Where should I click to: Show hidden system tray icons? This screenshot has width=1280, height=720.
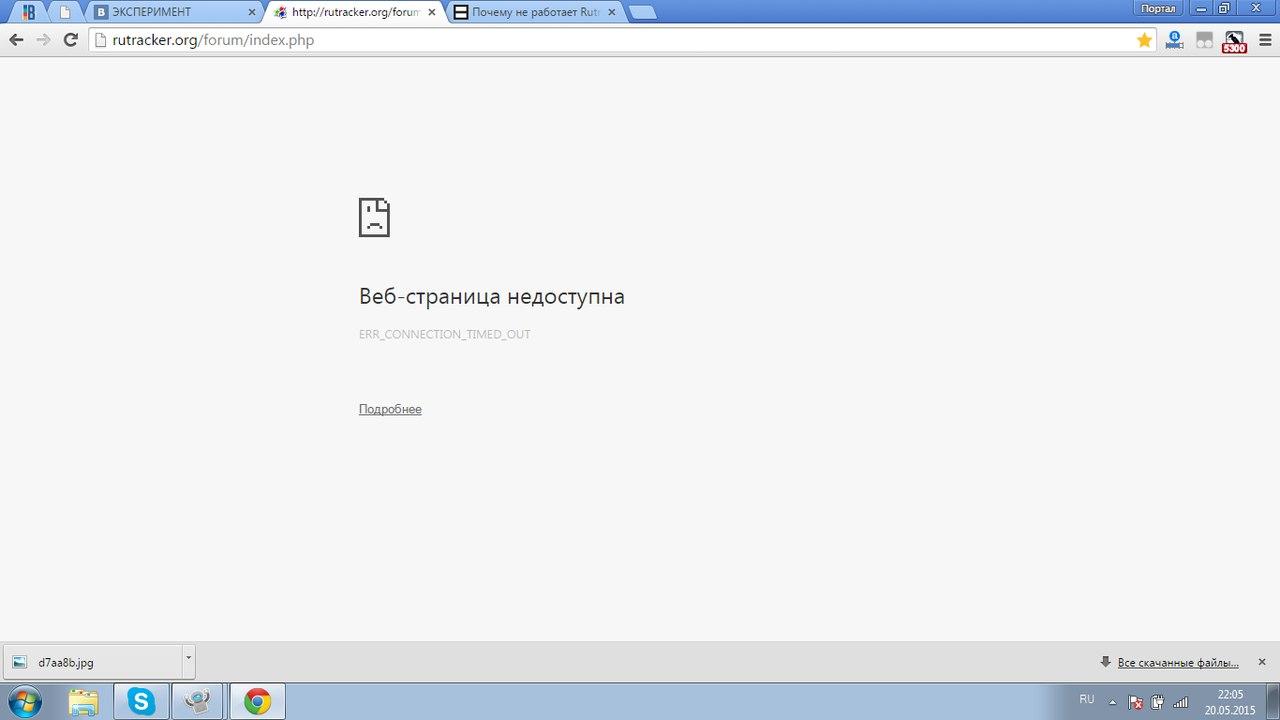coord(1113,701)
